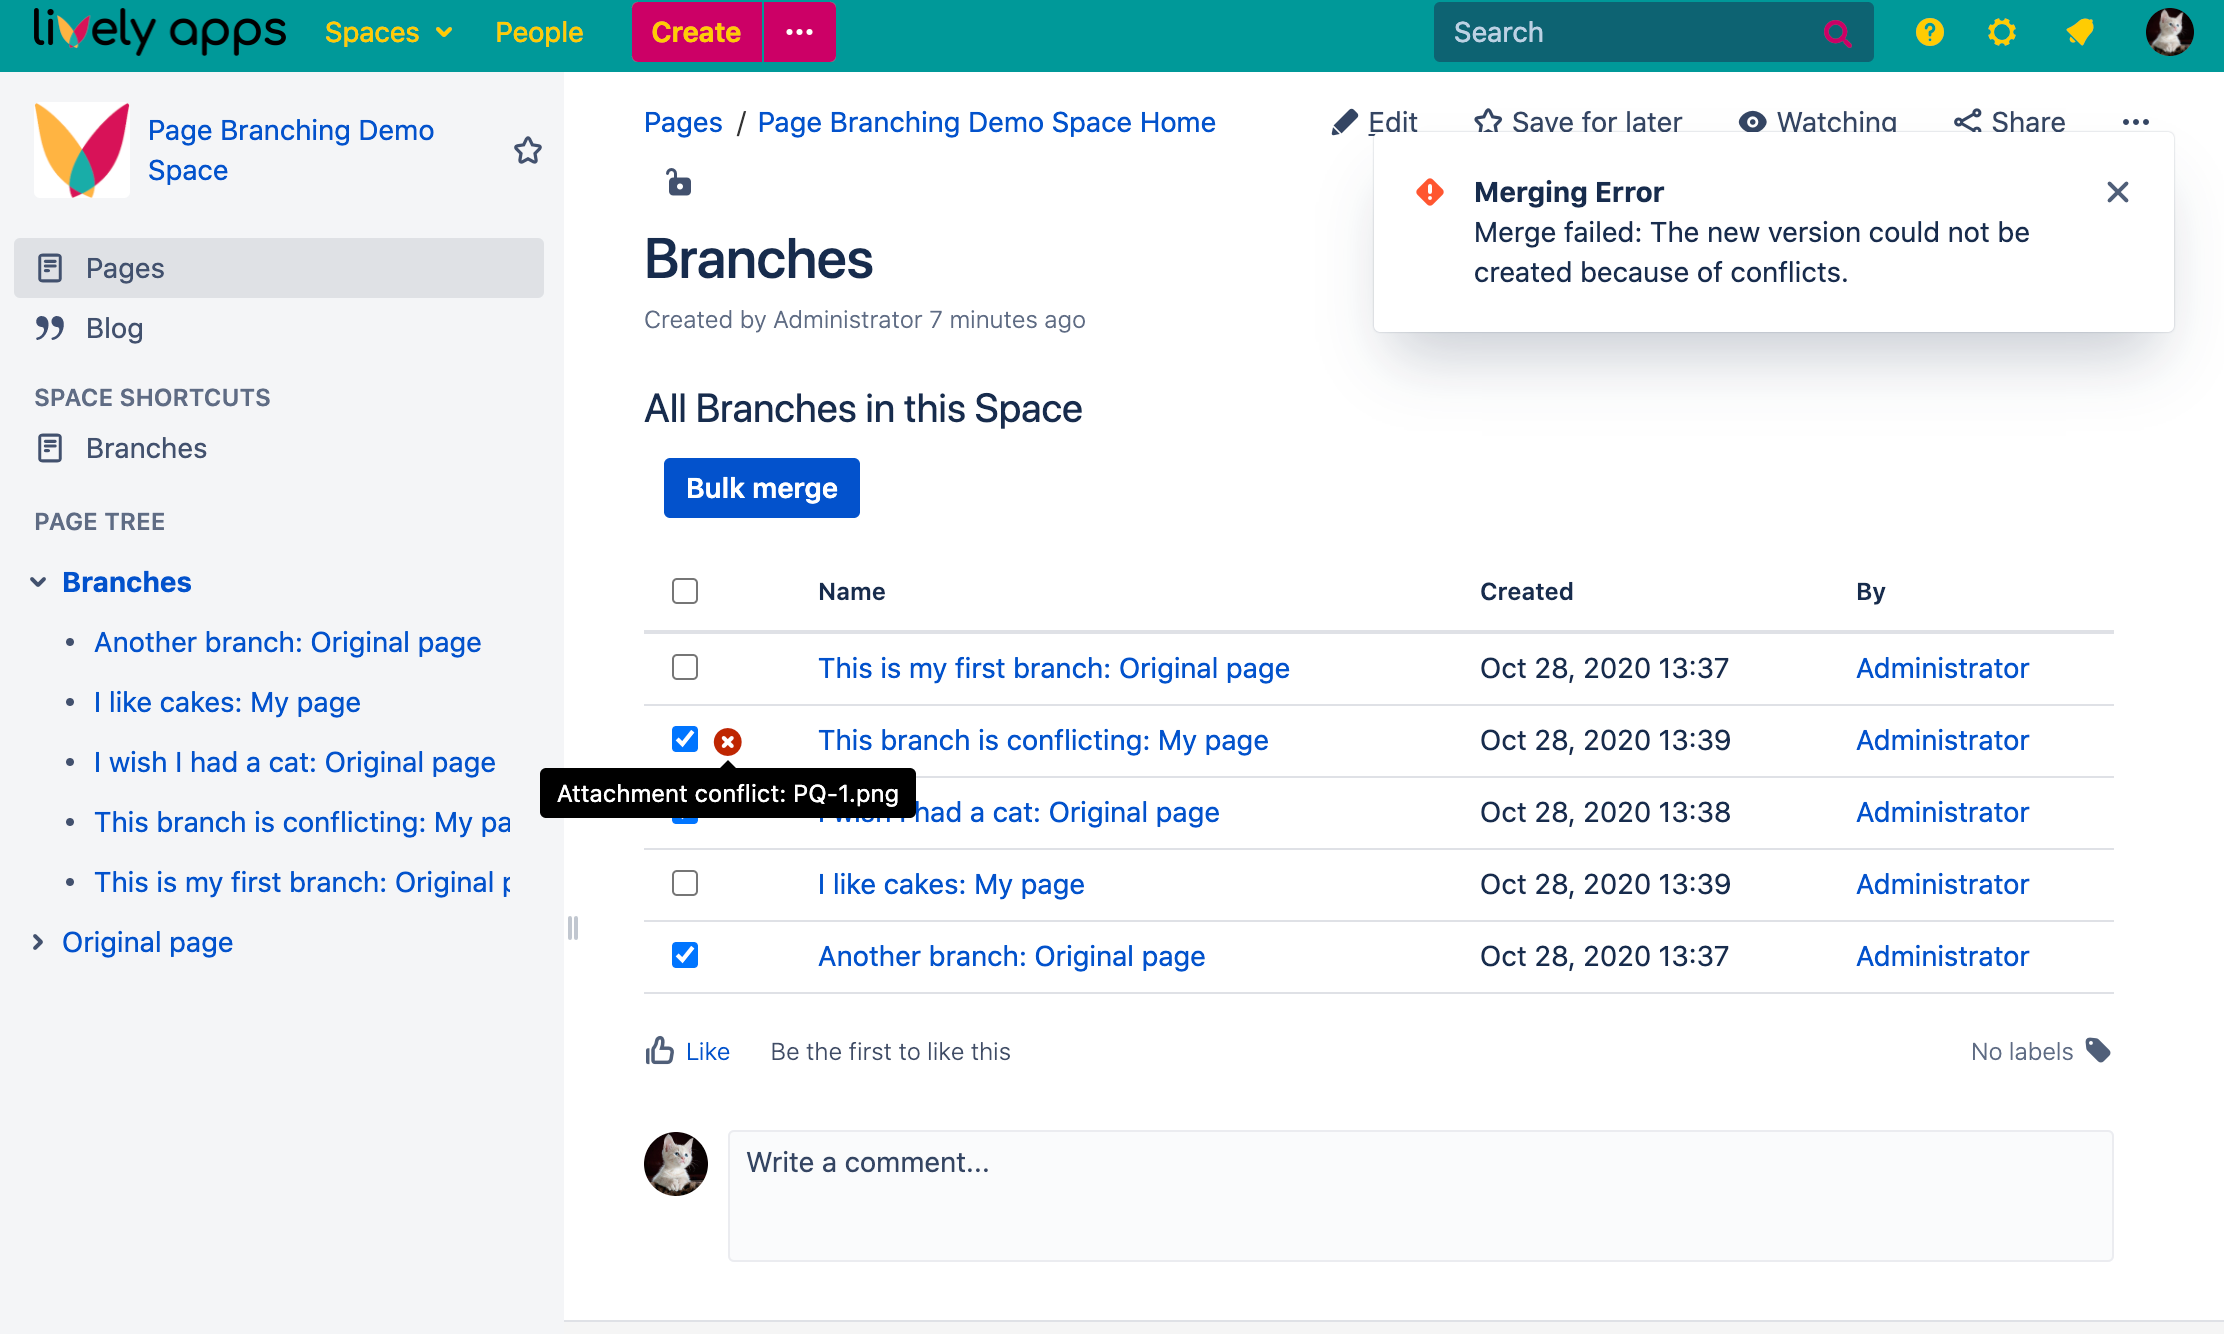The height and width of the screenshot is (1334, 2224).
Task: Expand the Original page tree node
Action: (x=38, y=942)
